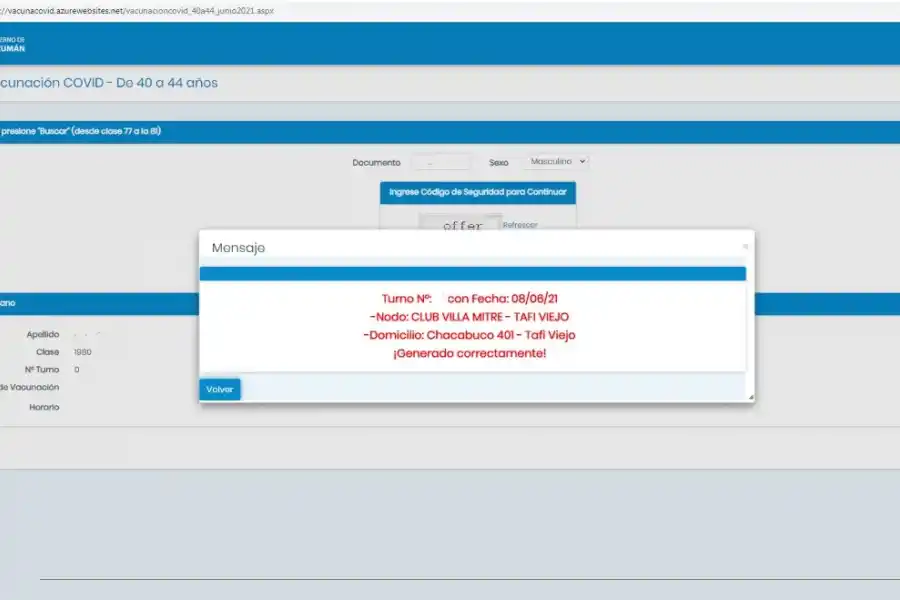Grab the dialog resize handle corner
Image resolution: width=900 pixels, height=600 pixels.
coord(750,397)
